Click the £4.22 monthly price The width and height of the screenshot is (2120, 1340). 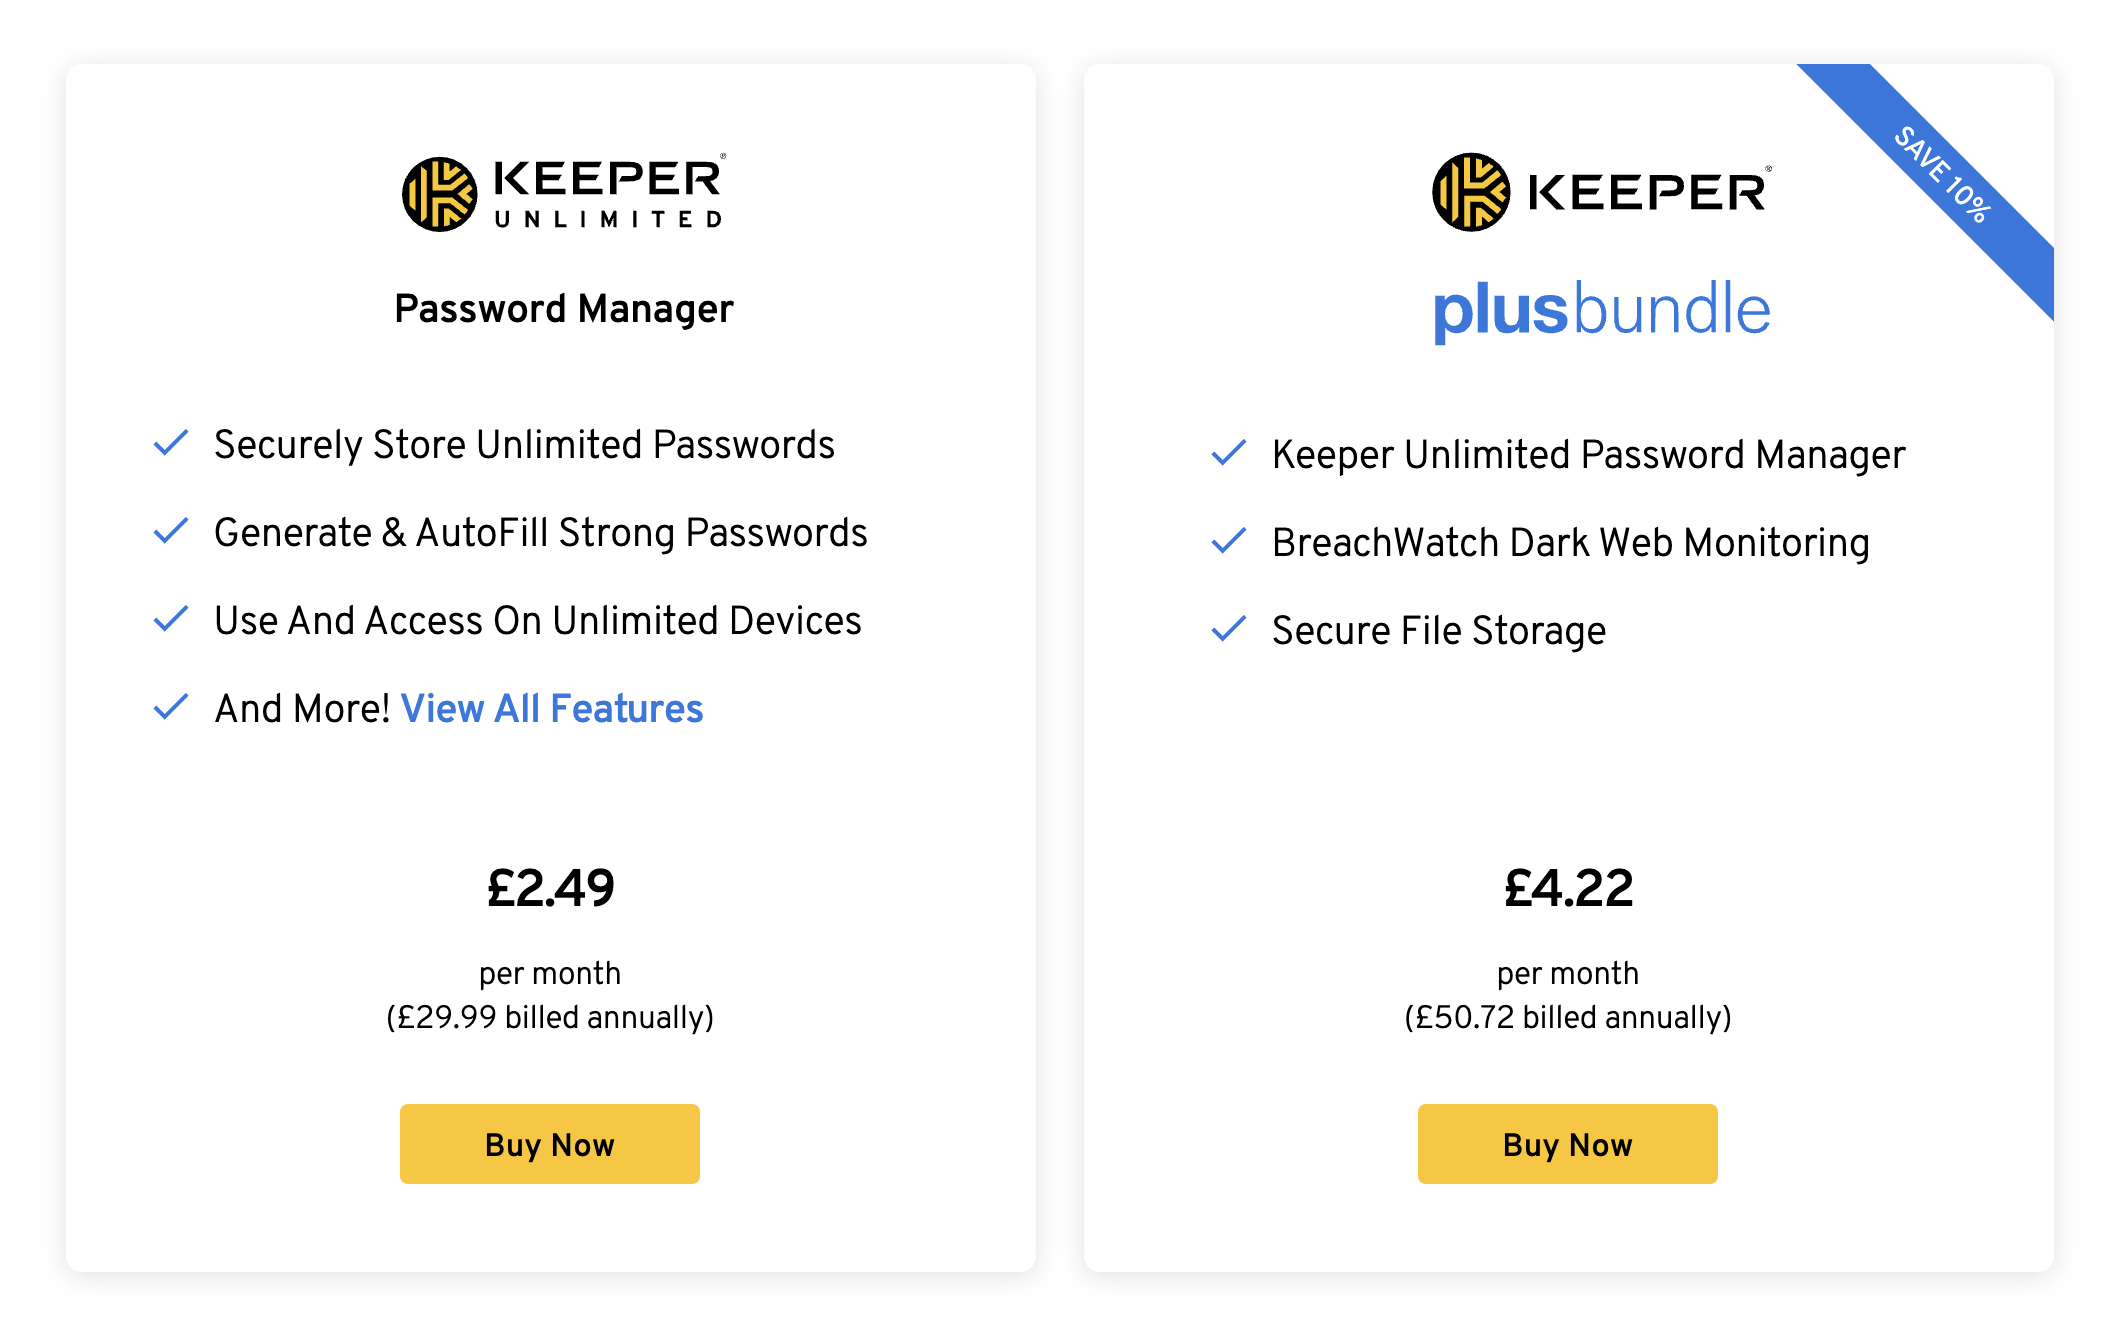pyautogui.click(x=1568, y=888)
